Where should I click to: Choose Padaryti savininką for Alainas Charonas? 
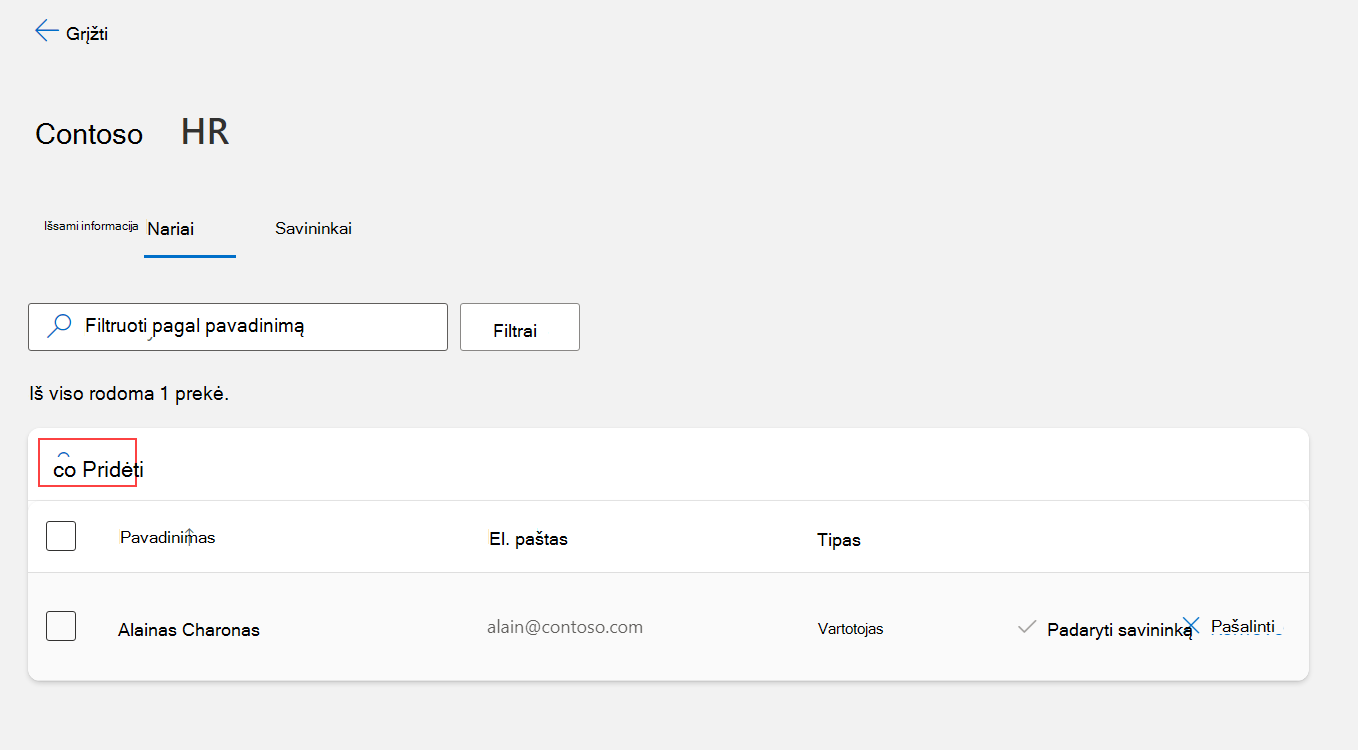click(1119, 630)
